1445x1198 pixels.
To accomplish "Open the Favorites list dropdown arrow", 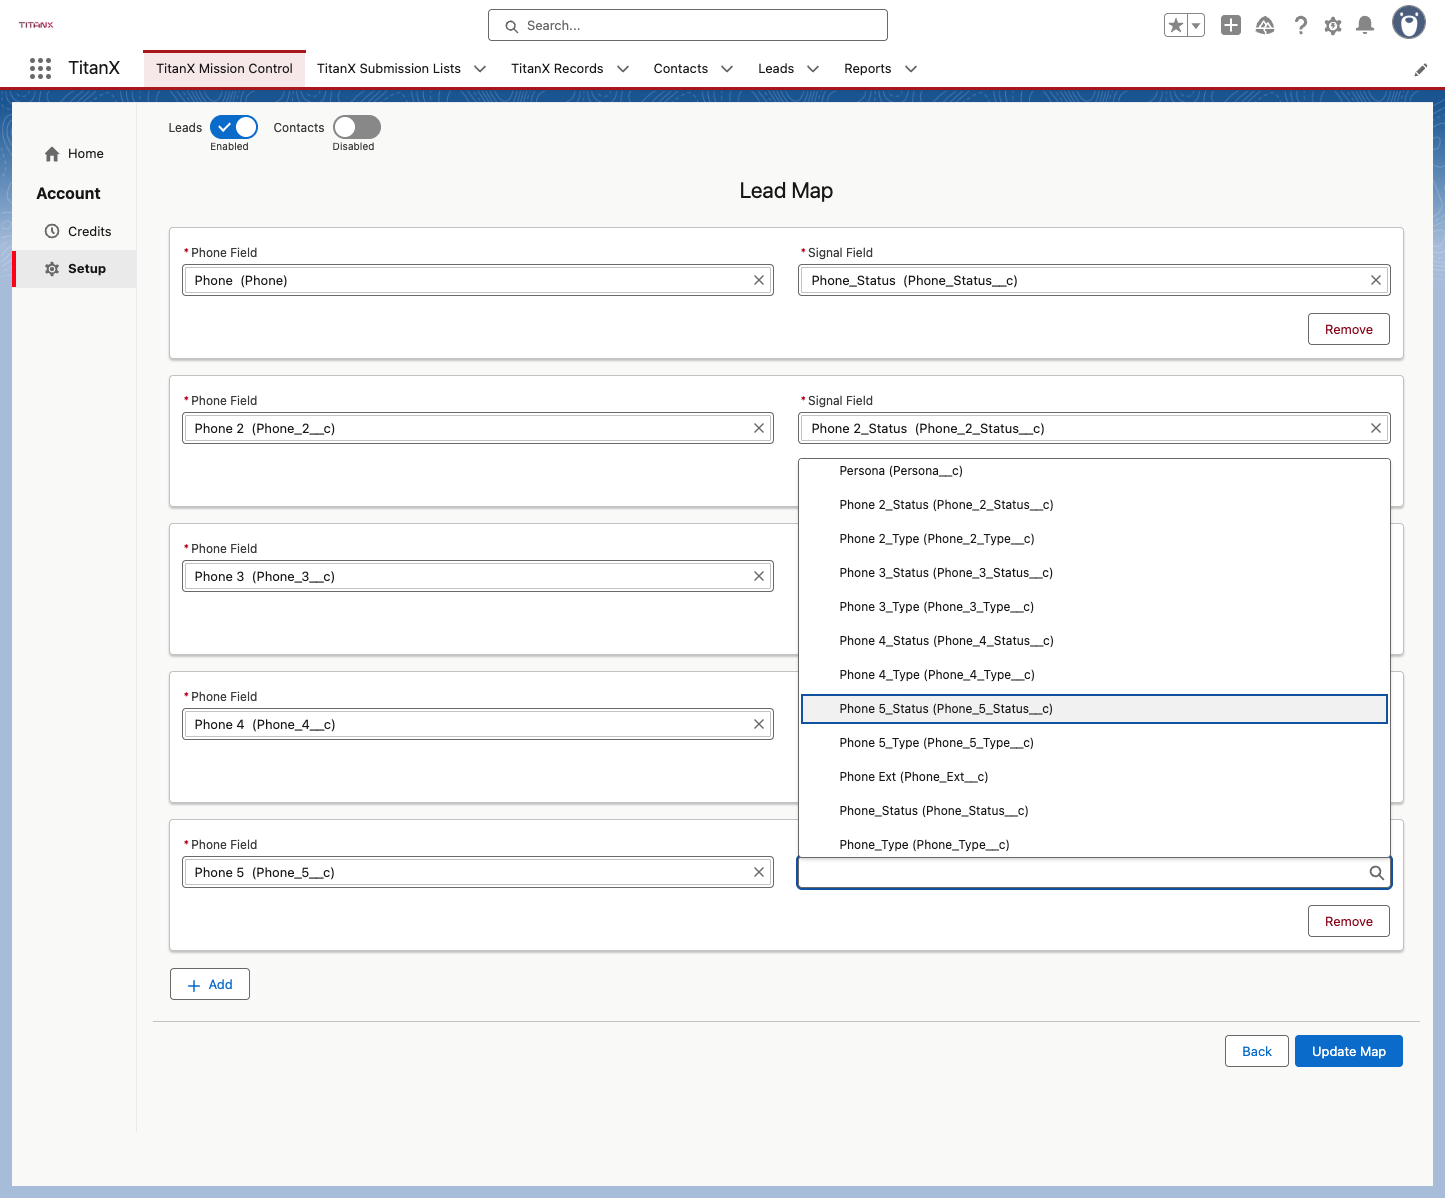I will coord(1196,25).
